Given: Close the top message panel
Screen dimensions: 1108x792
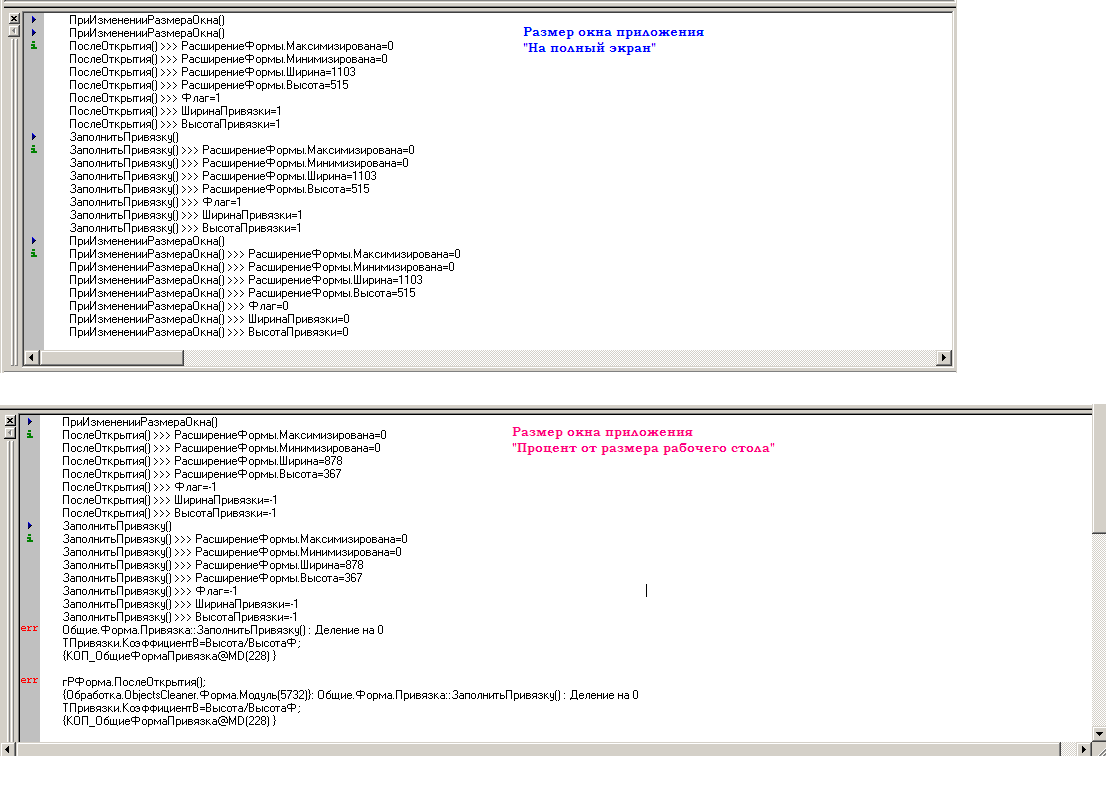Looking at the screenshot, I should 13,19.
